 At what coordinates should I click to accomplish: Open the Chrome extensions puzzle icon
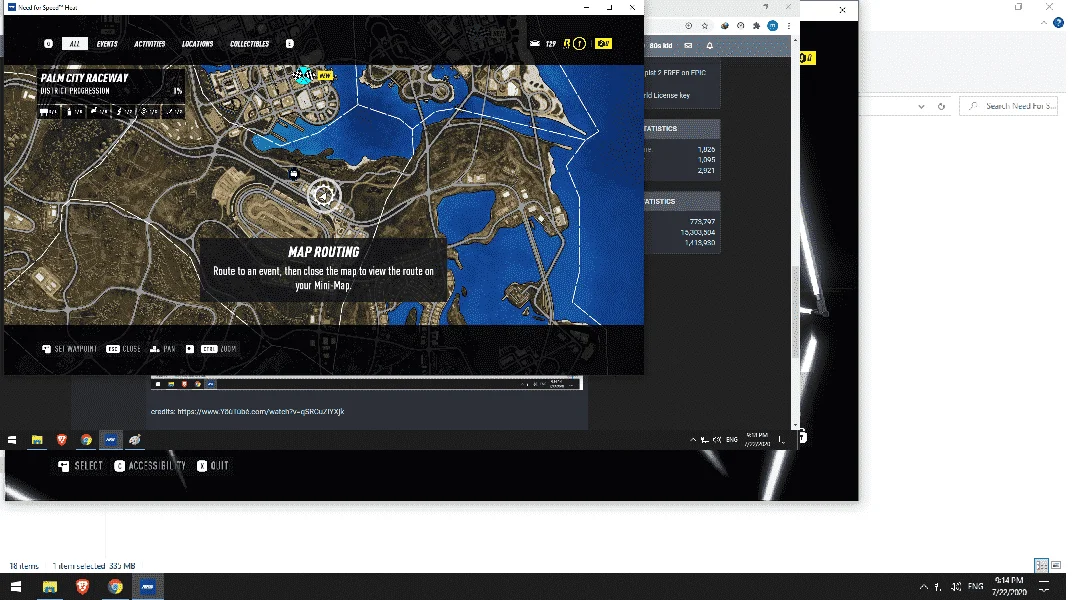point(756,26)
